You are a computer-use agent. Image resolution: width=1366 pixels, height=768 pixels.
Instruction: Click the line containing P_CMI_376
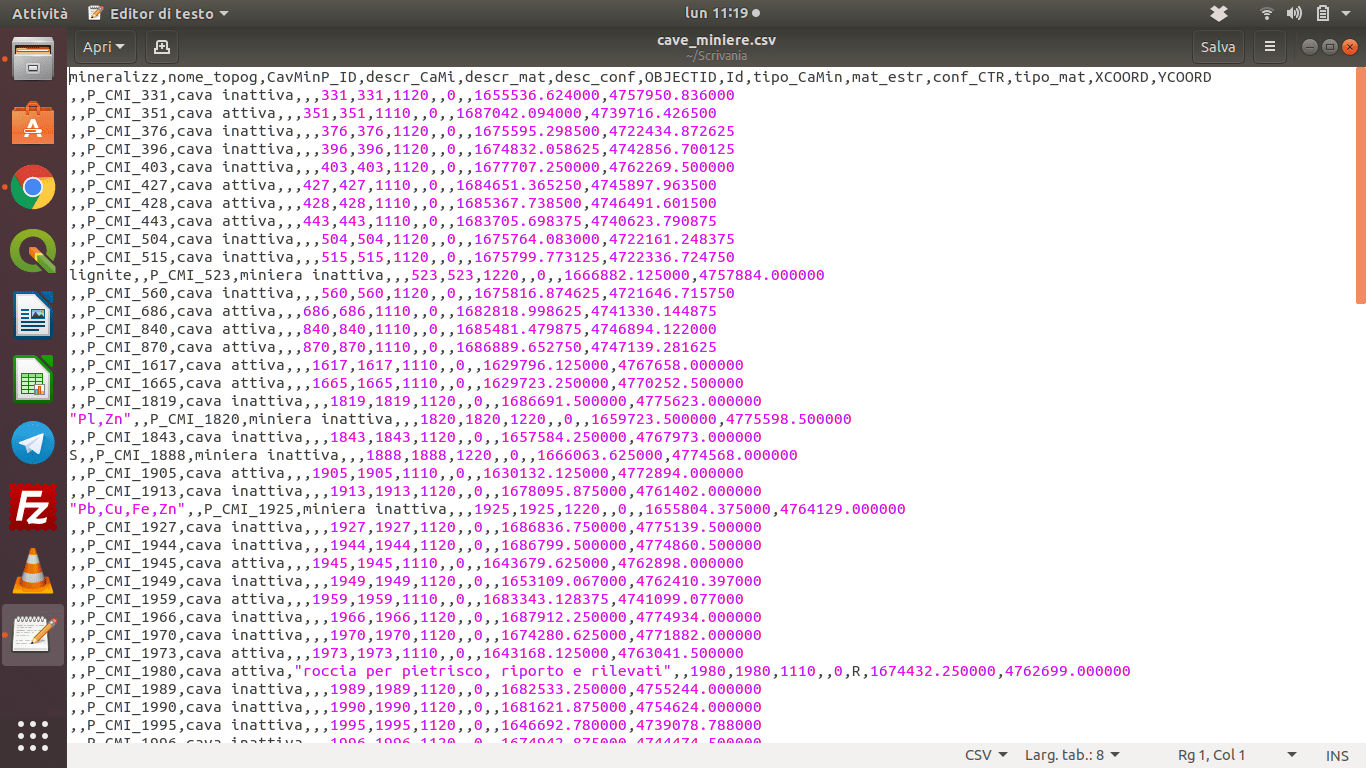401,131
